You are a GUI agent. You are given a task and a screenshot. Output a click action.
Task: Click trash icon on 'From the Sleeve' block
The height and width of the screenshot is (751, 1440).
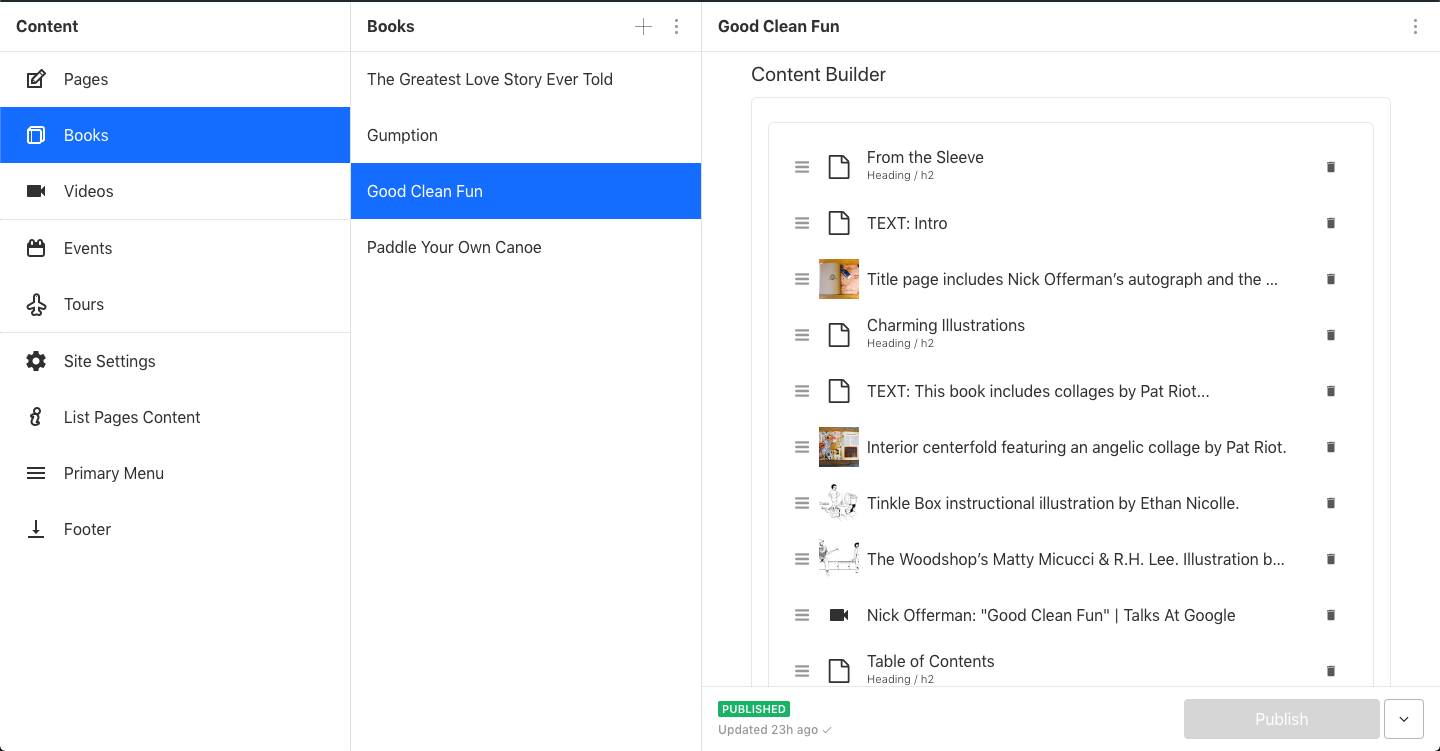pos(1330,167)
